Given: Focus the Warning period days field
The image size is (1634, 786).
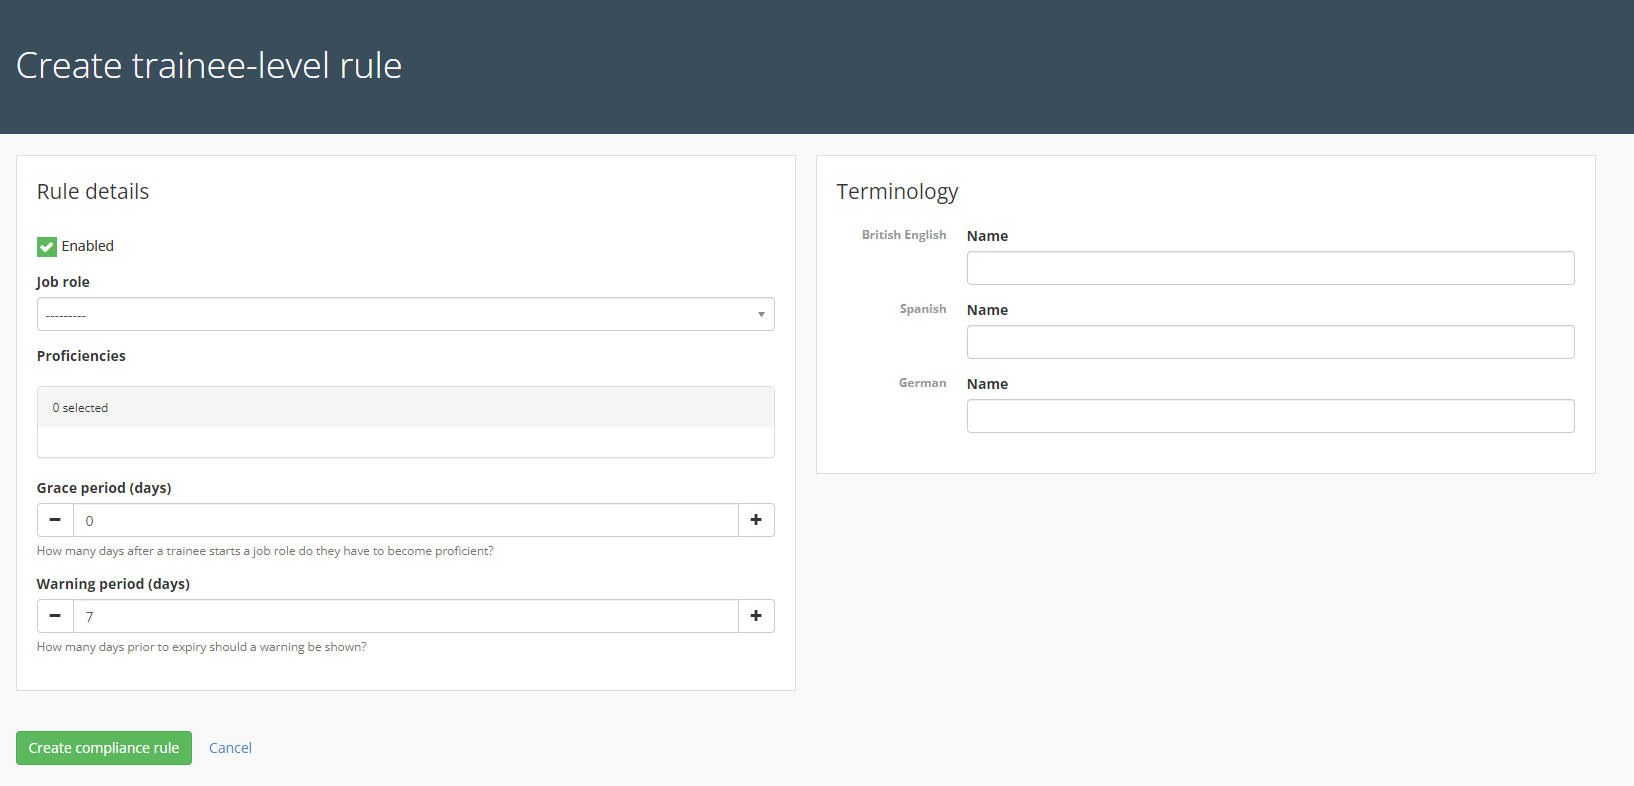Looking at the screenshot, I should [x=406, y=616].
